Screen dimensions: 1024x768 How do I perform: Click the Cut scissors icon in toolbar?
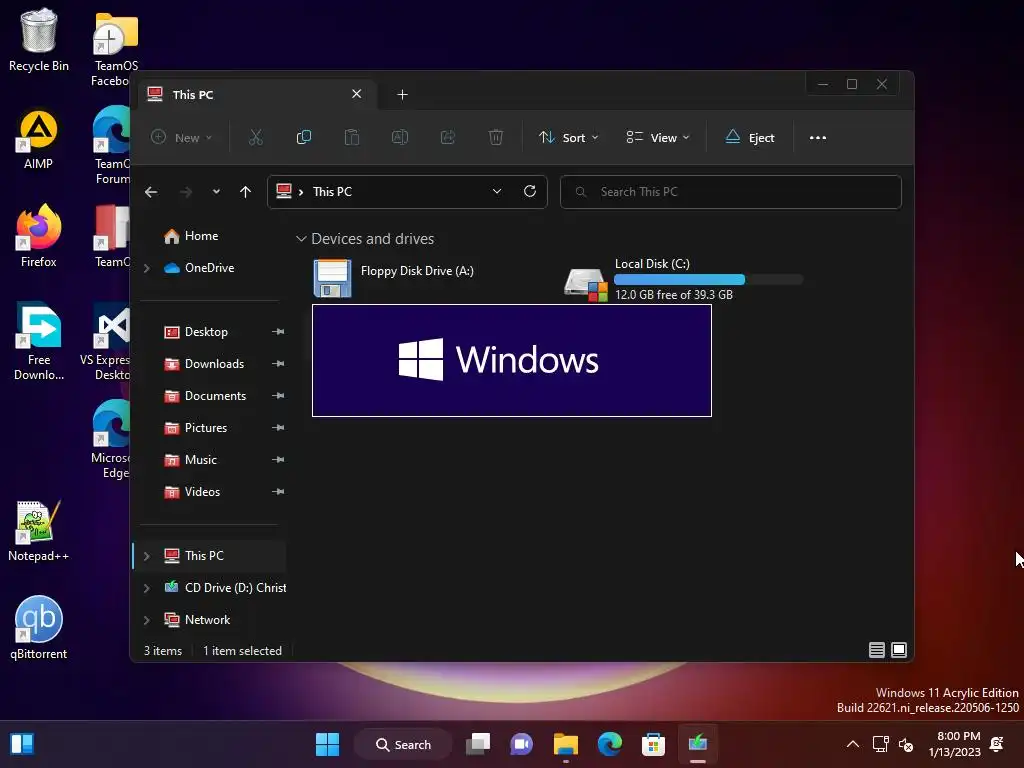tap(255, 137)
